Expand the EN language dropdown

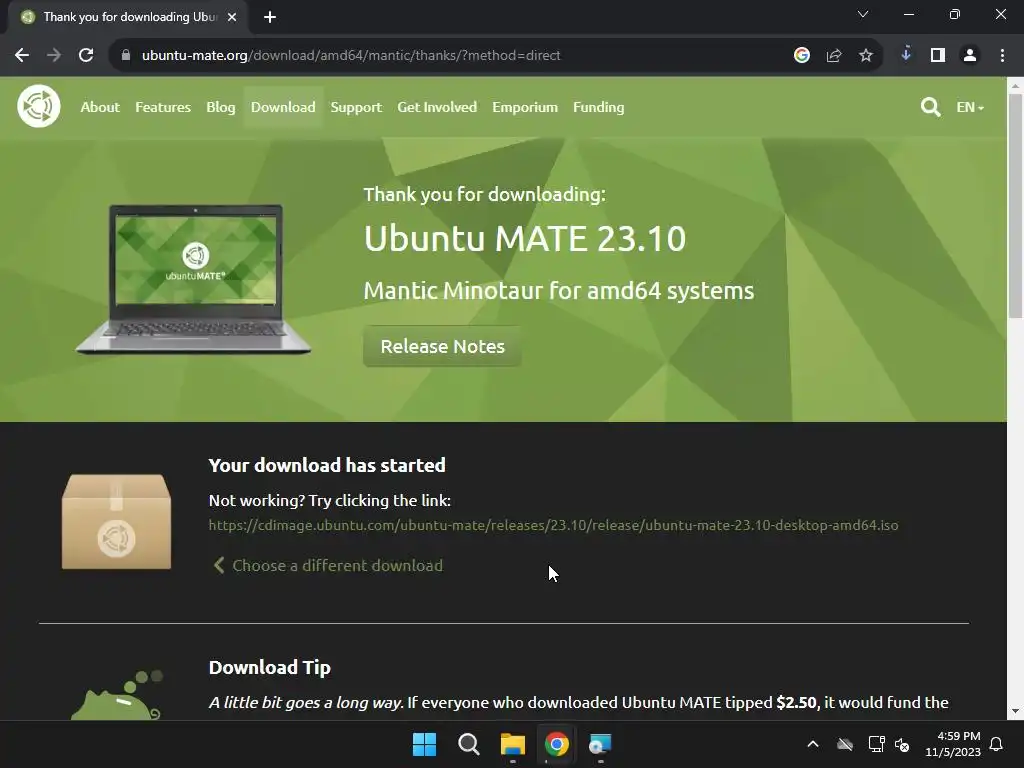click(x=970, y=106)
